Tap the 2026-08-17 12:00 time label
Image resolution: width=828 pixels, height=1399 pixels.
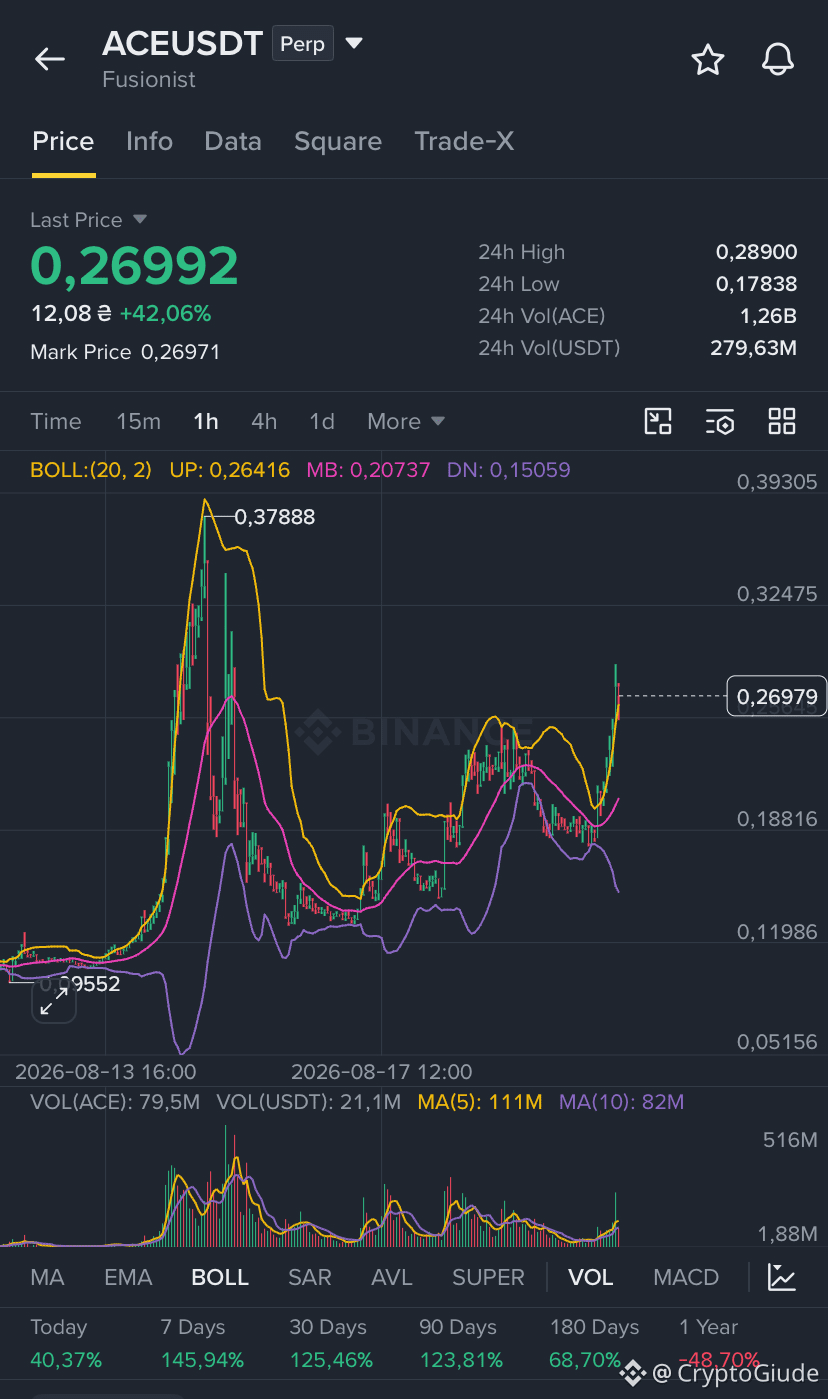tap(381, 1072)
